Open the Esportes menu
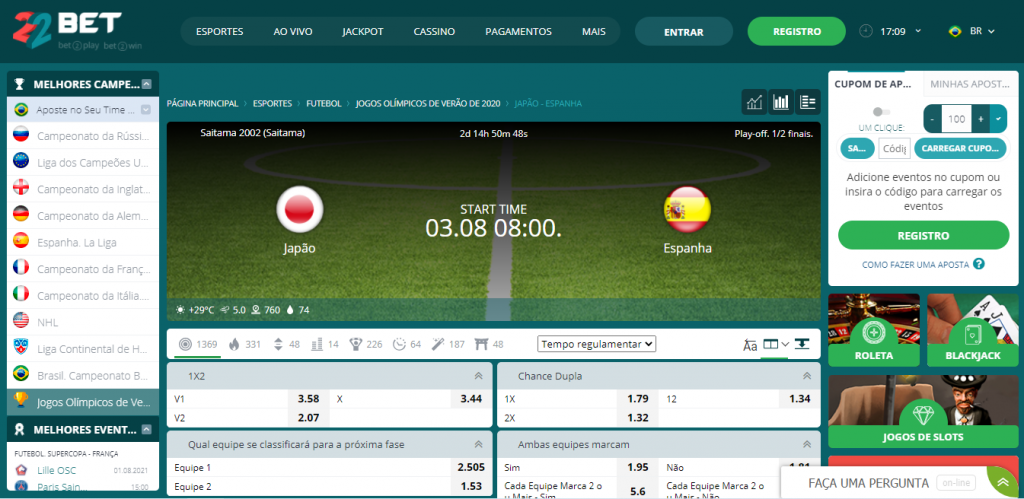Image resolution: width=1024 pixels, height=499 pixels. [219, 31]
